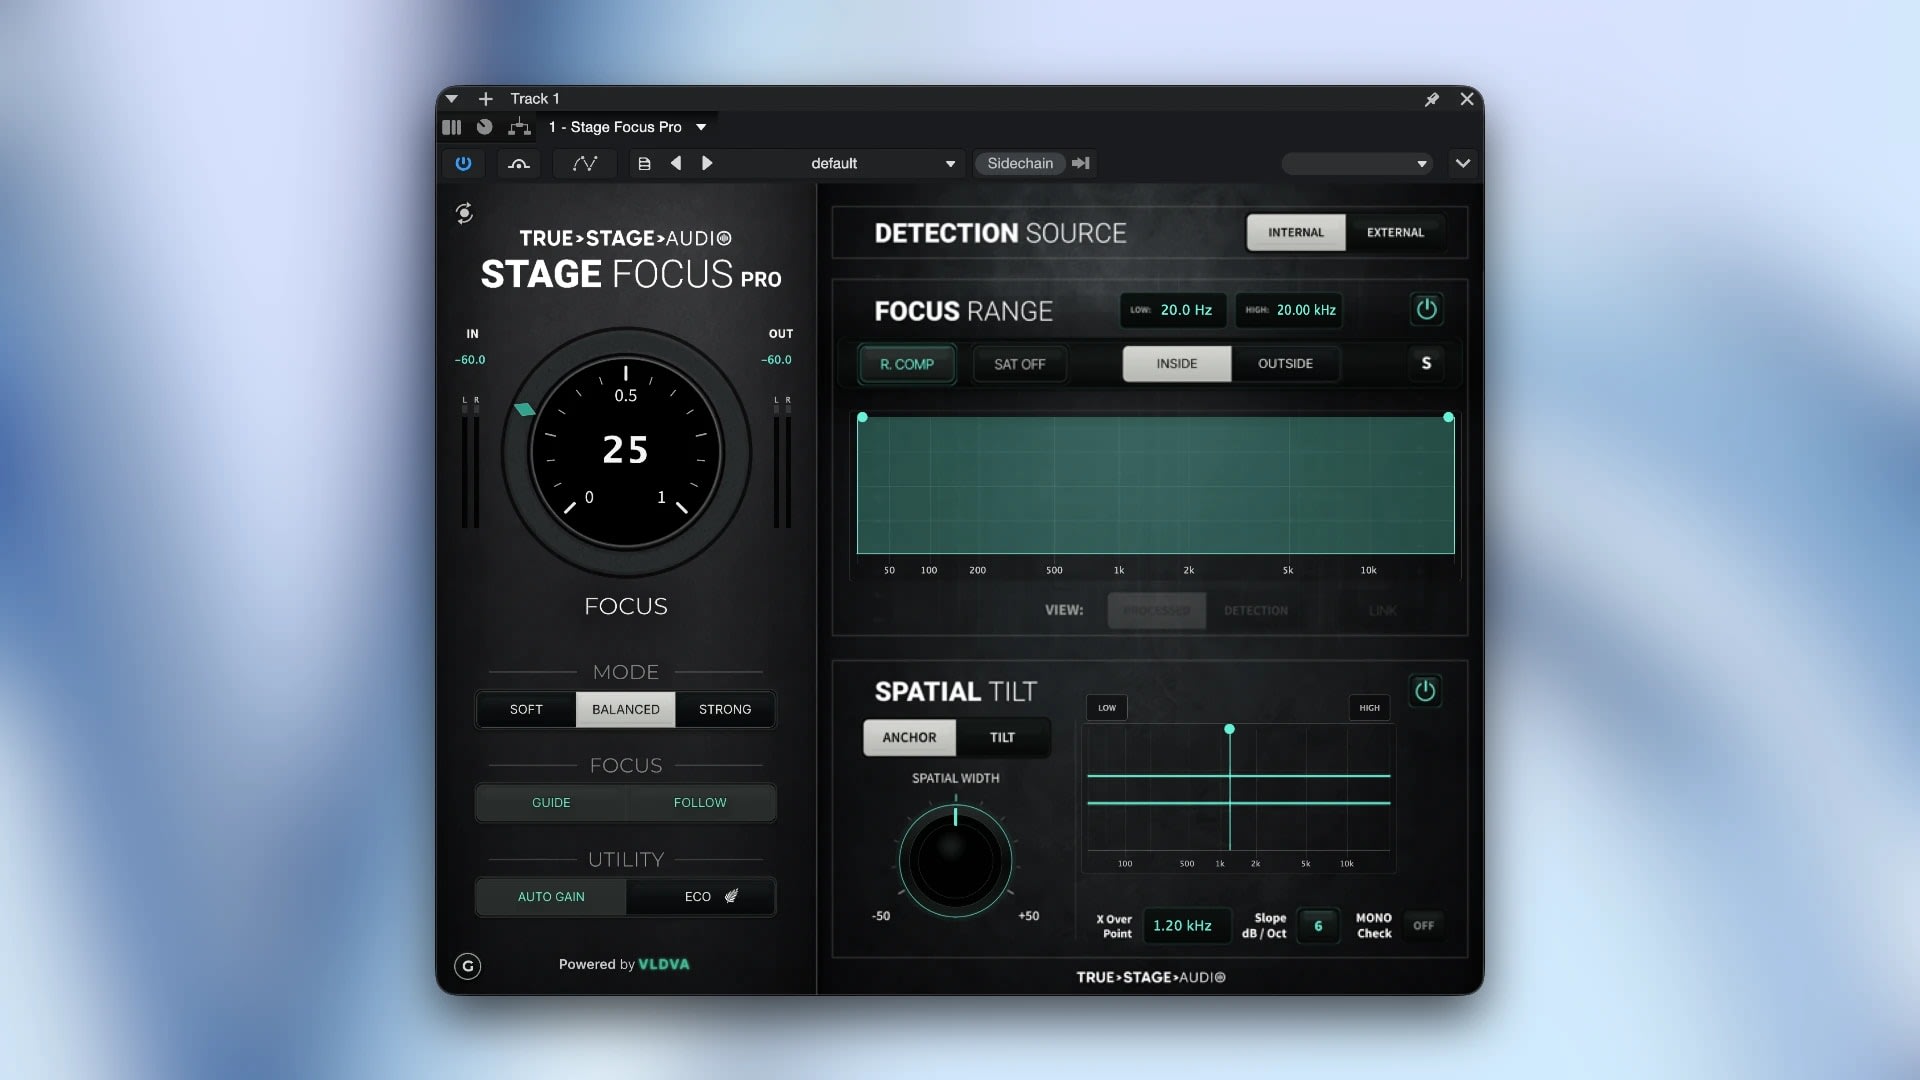Click the Focus amount knob showing 25
The image size is (1920, 1080).
(625, 451)
